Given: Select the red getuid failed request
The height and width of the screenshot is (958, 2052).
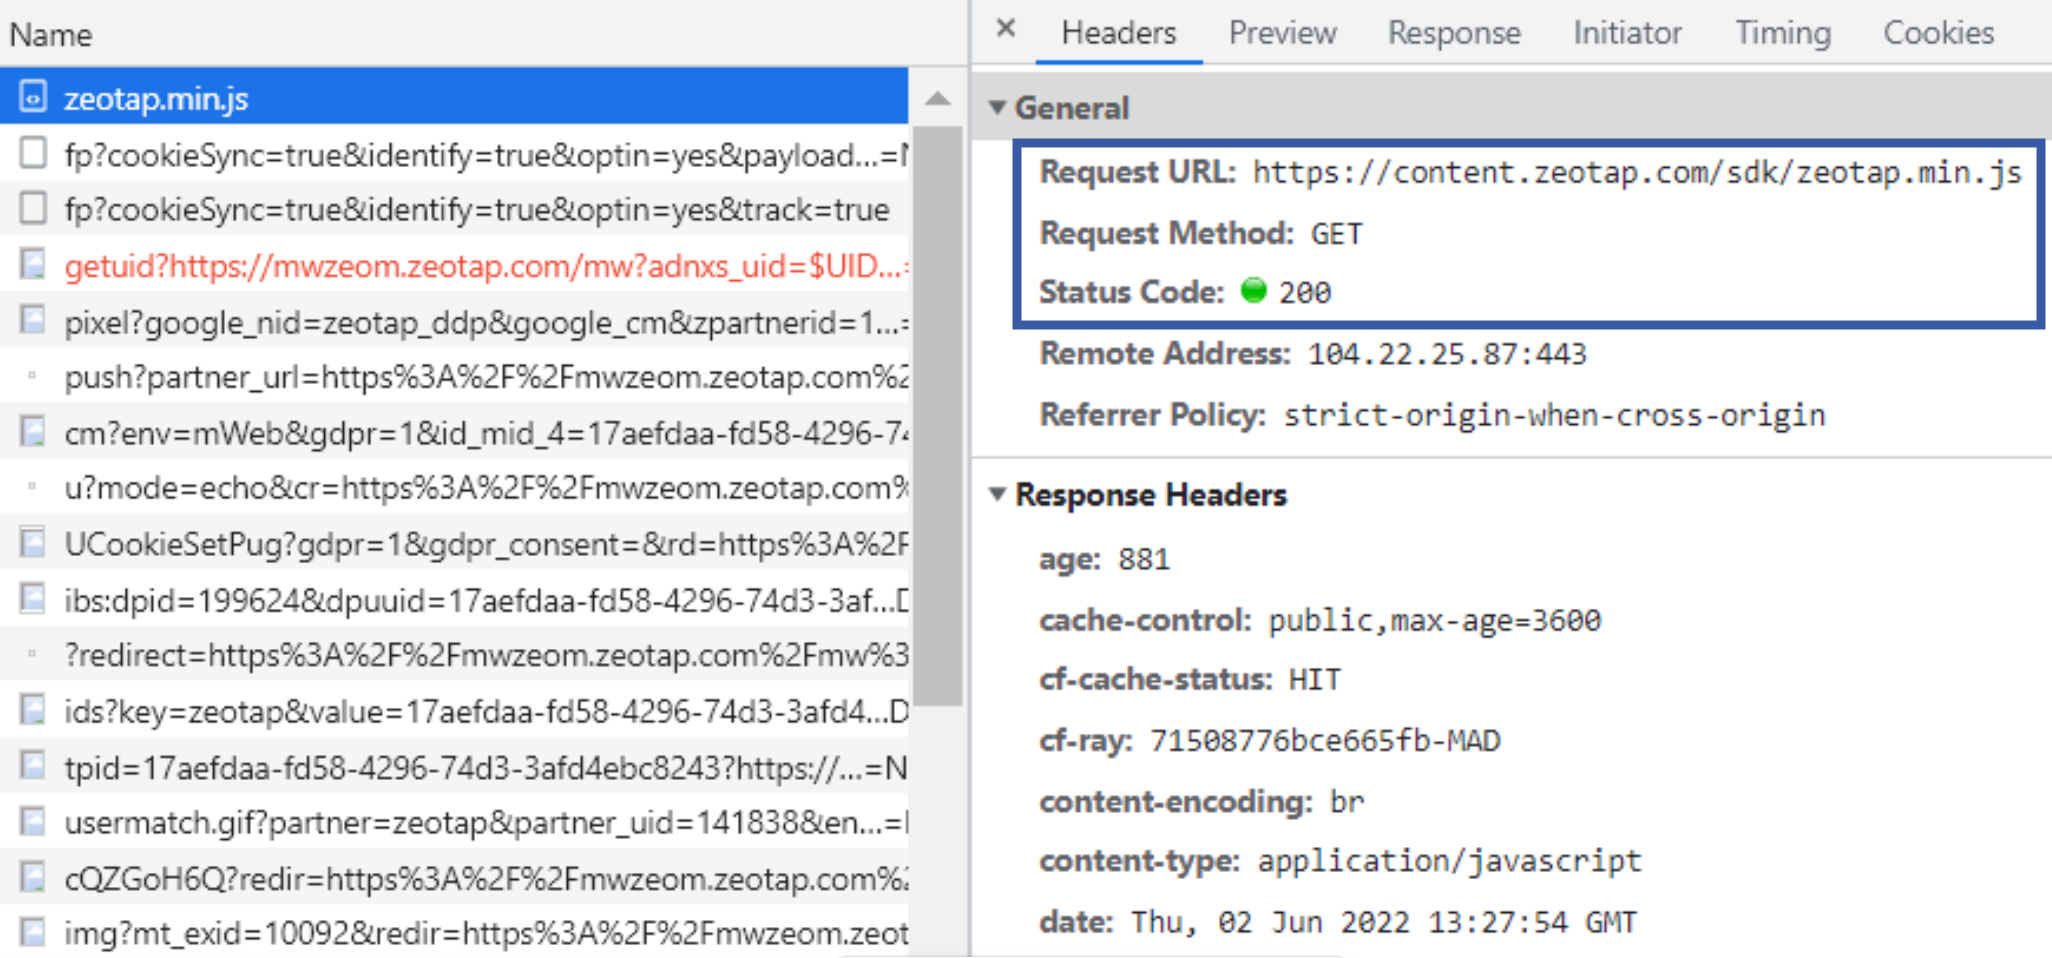Looking at the screenshot, I should (454, 265).
